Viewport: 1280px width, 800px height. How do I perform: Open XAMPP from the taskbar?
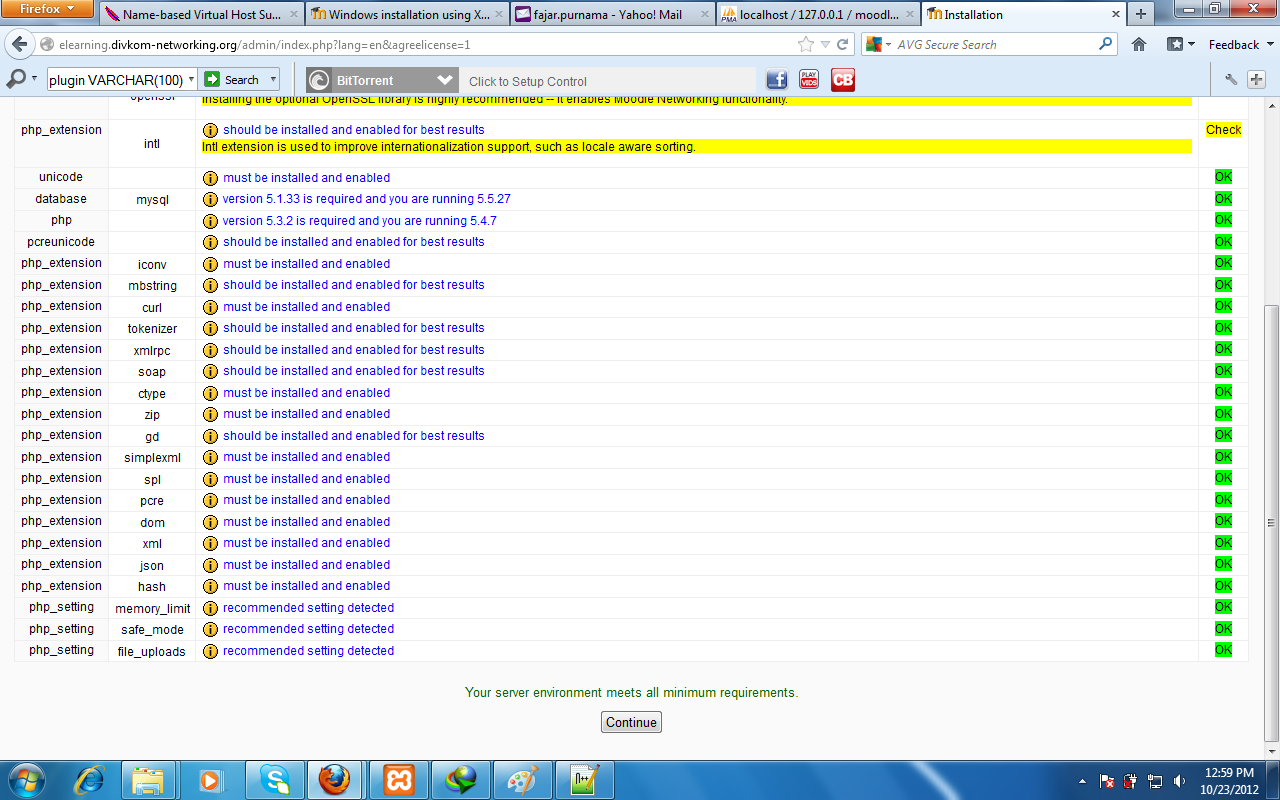pyautogui.click(x=399, y=779)
